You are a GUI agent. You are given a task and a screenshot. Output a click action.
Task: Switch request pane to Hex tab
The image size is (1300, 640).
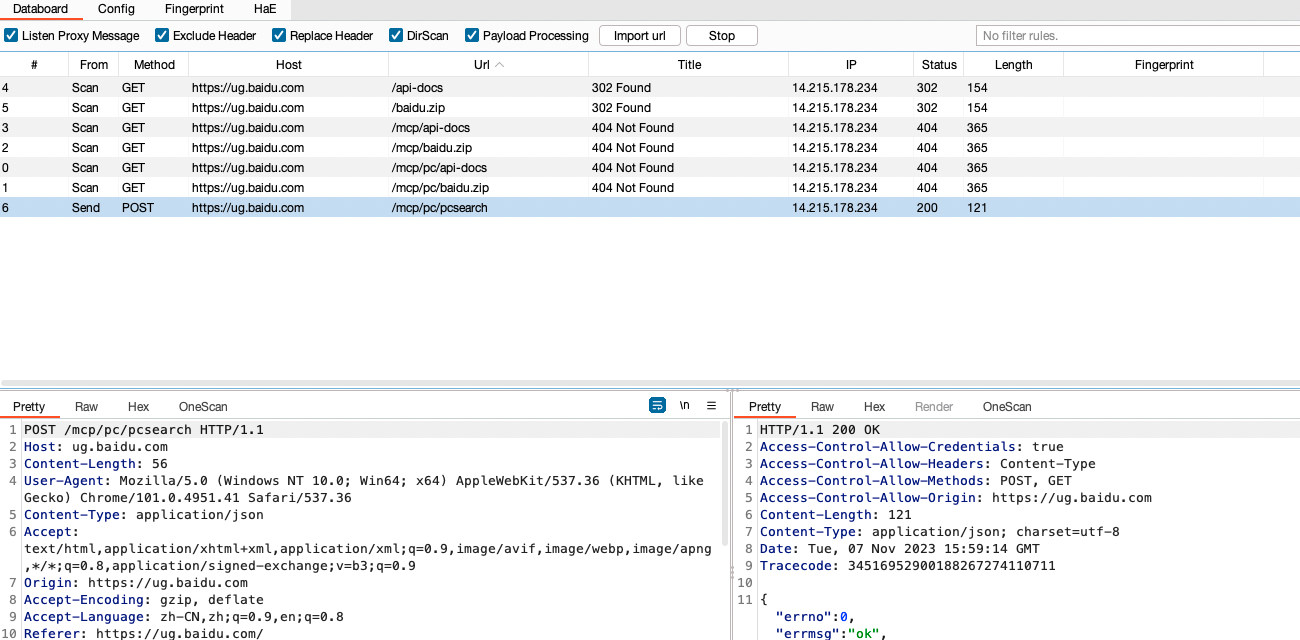[139, 406]
